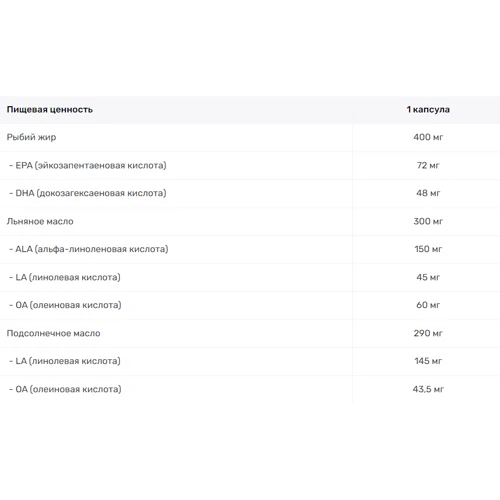Click the '290 мг' value

pyautogui.click(x=428, y=333)
